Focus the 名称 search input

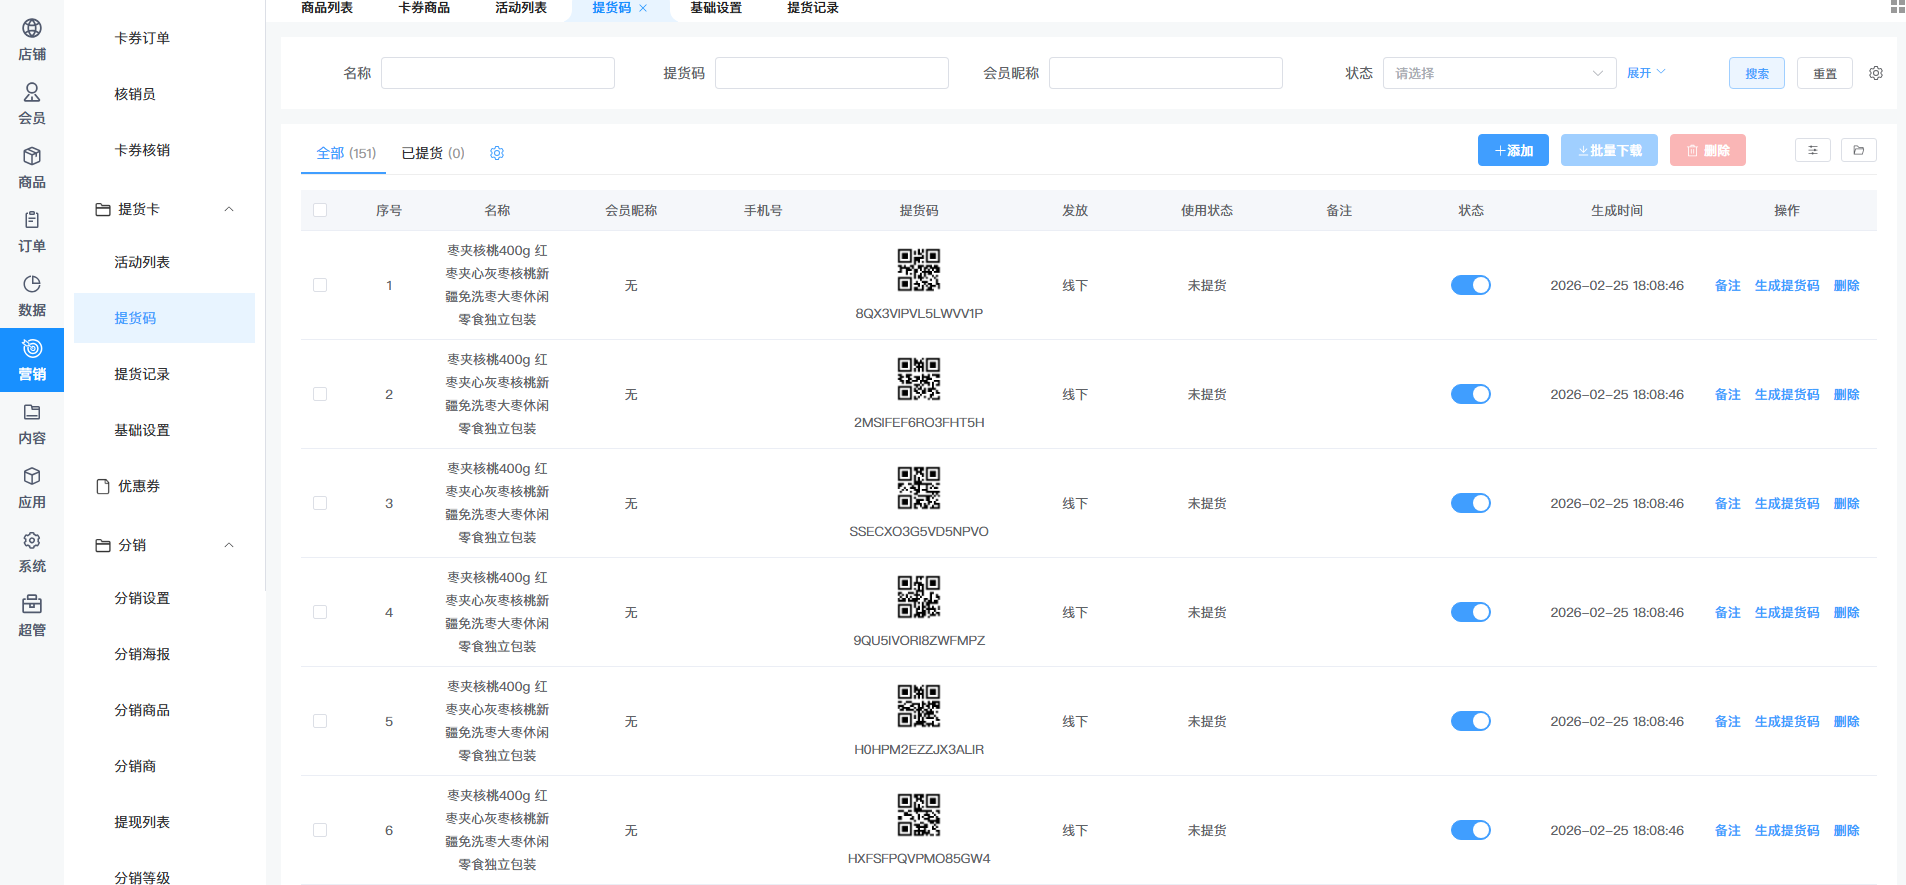(x=498, y=73)
